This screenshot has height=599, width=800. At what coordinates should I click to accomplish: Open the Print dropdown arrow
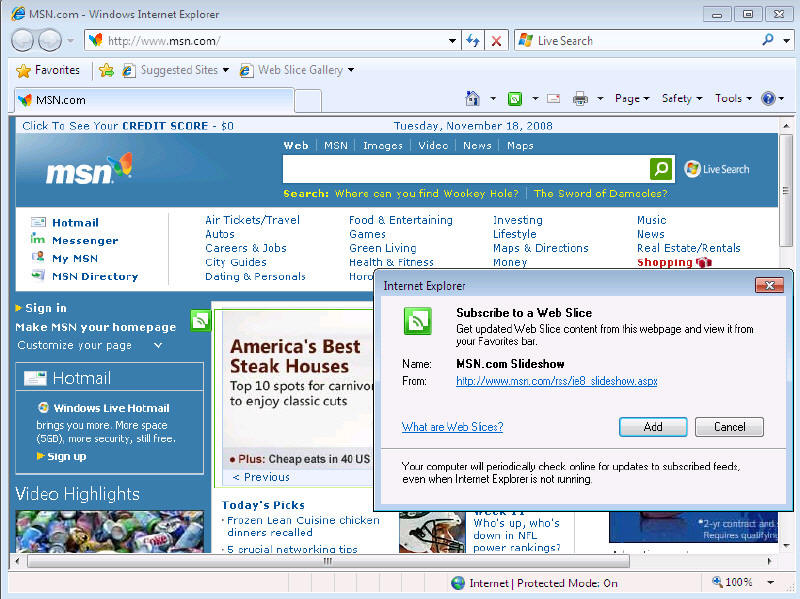point(601,98)
